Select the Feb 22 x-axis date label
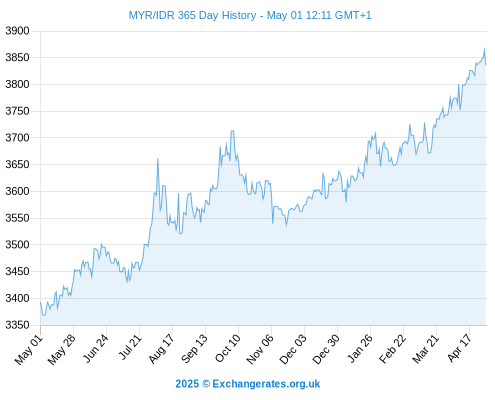Viewport: 495px width, 400px height. point(392,349)
